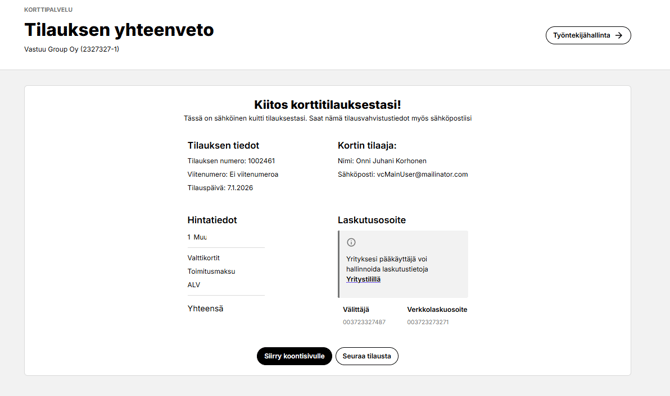Viewport: 670px width, 396px height.
Task: Click 'Kortin tilaaja:' section heading
Action: [x=367, y=146]
